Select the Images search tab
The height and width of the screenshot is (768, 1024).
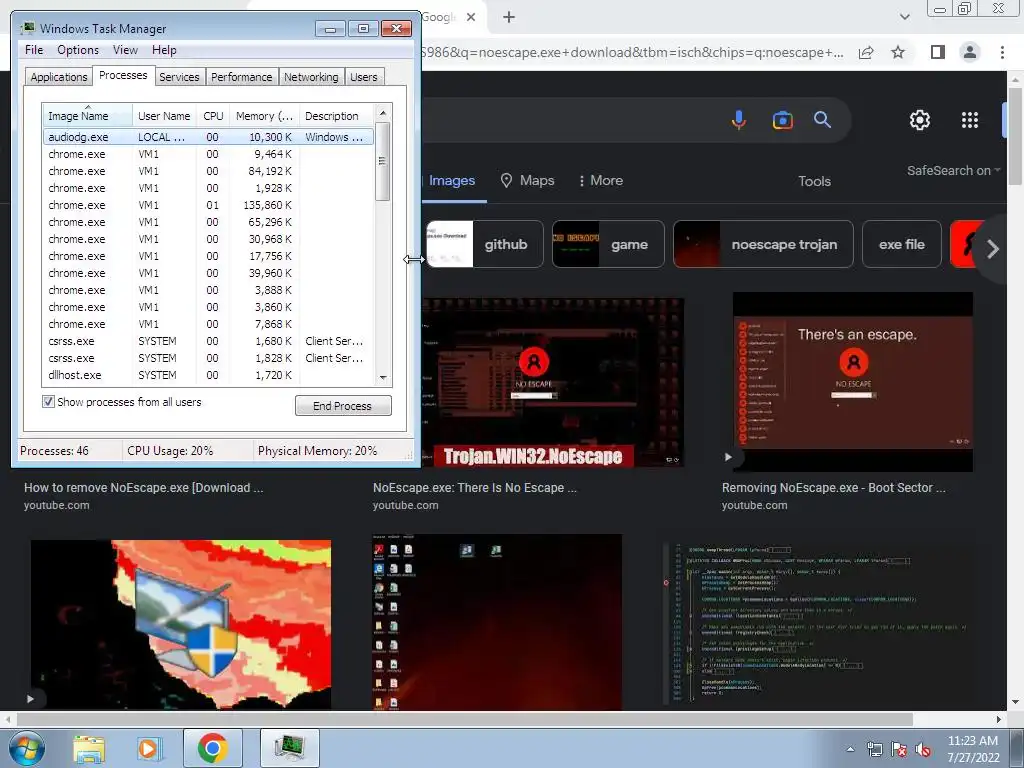point(452,180)
